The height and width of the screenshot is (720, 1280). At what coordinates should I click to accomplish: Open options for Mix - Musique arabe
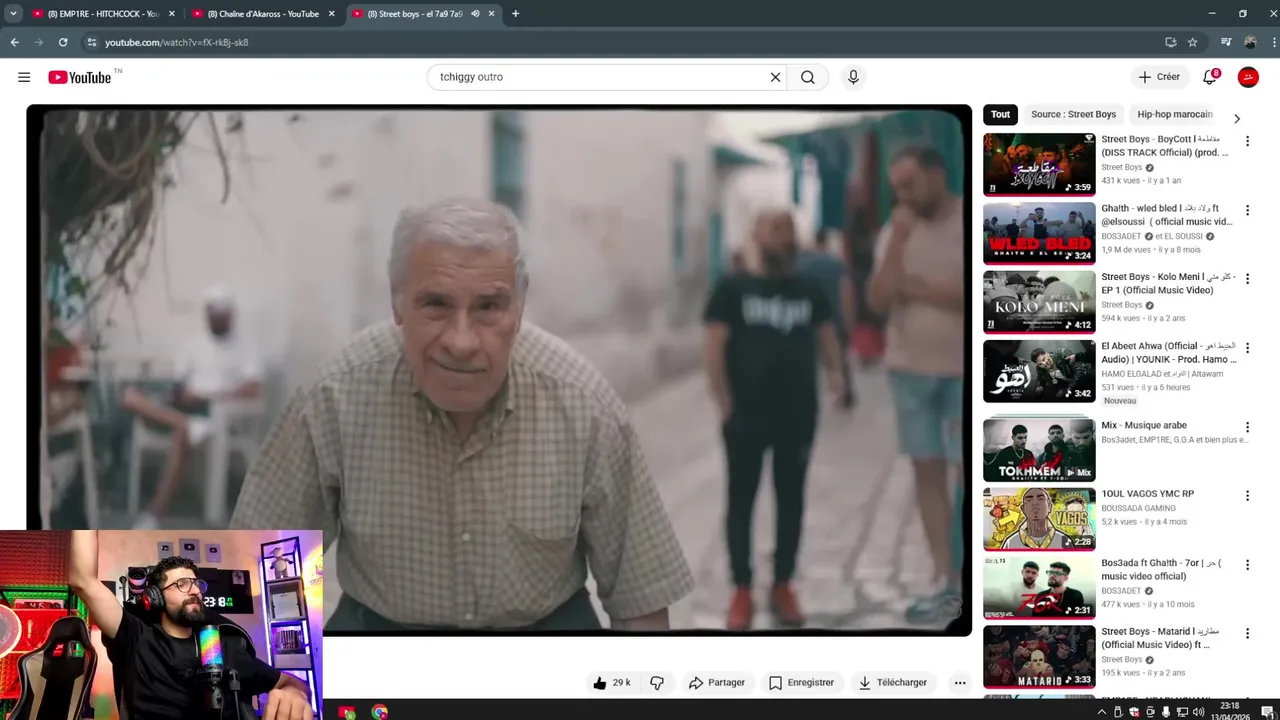[x=1247, y=427]
